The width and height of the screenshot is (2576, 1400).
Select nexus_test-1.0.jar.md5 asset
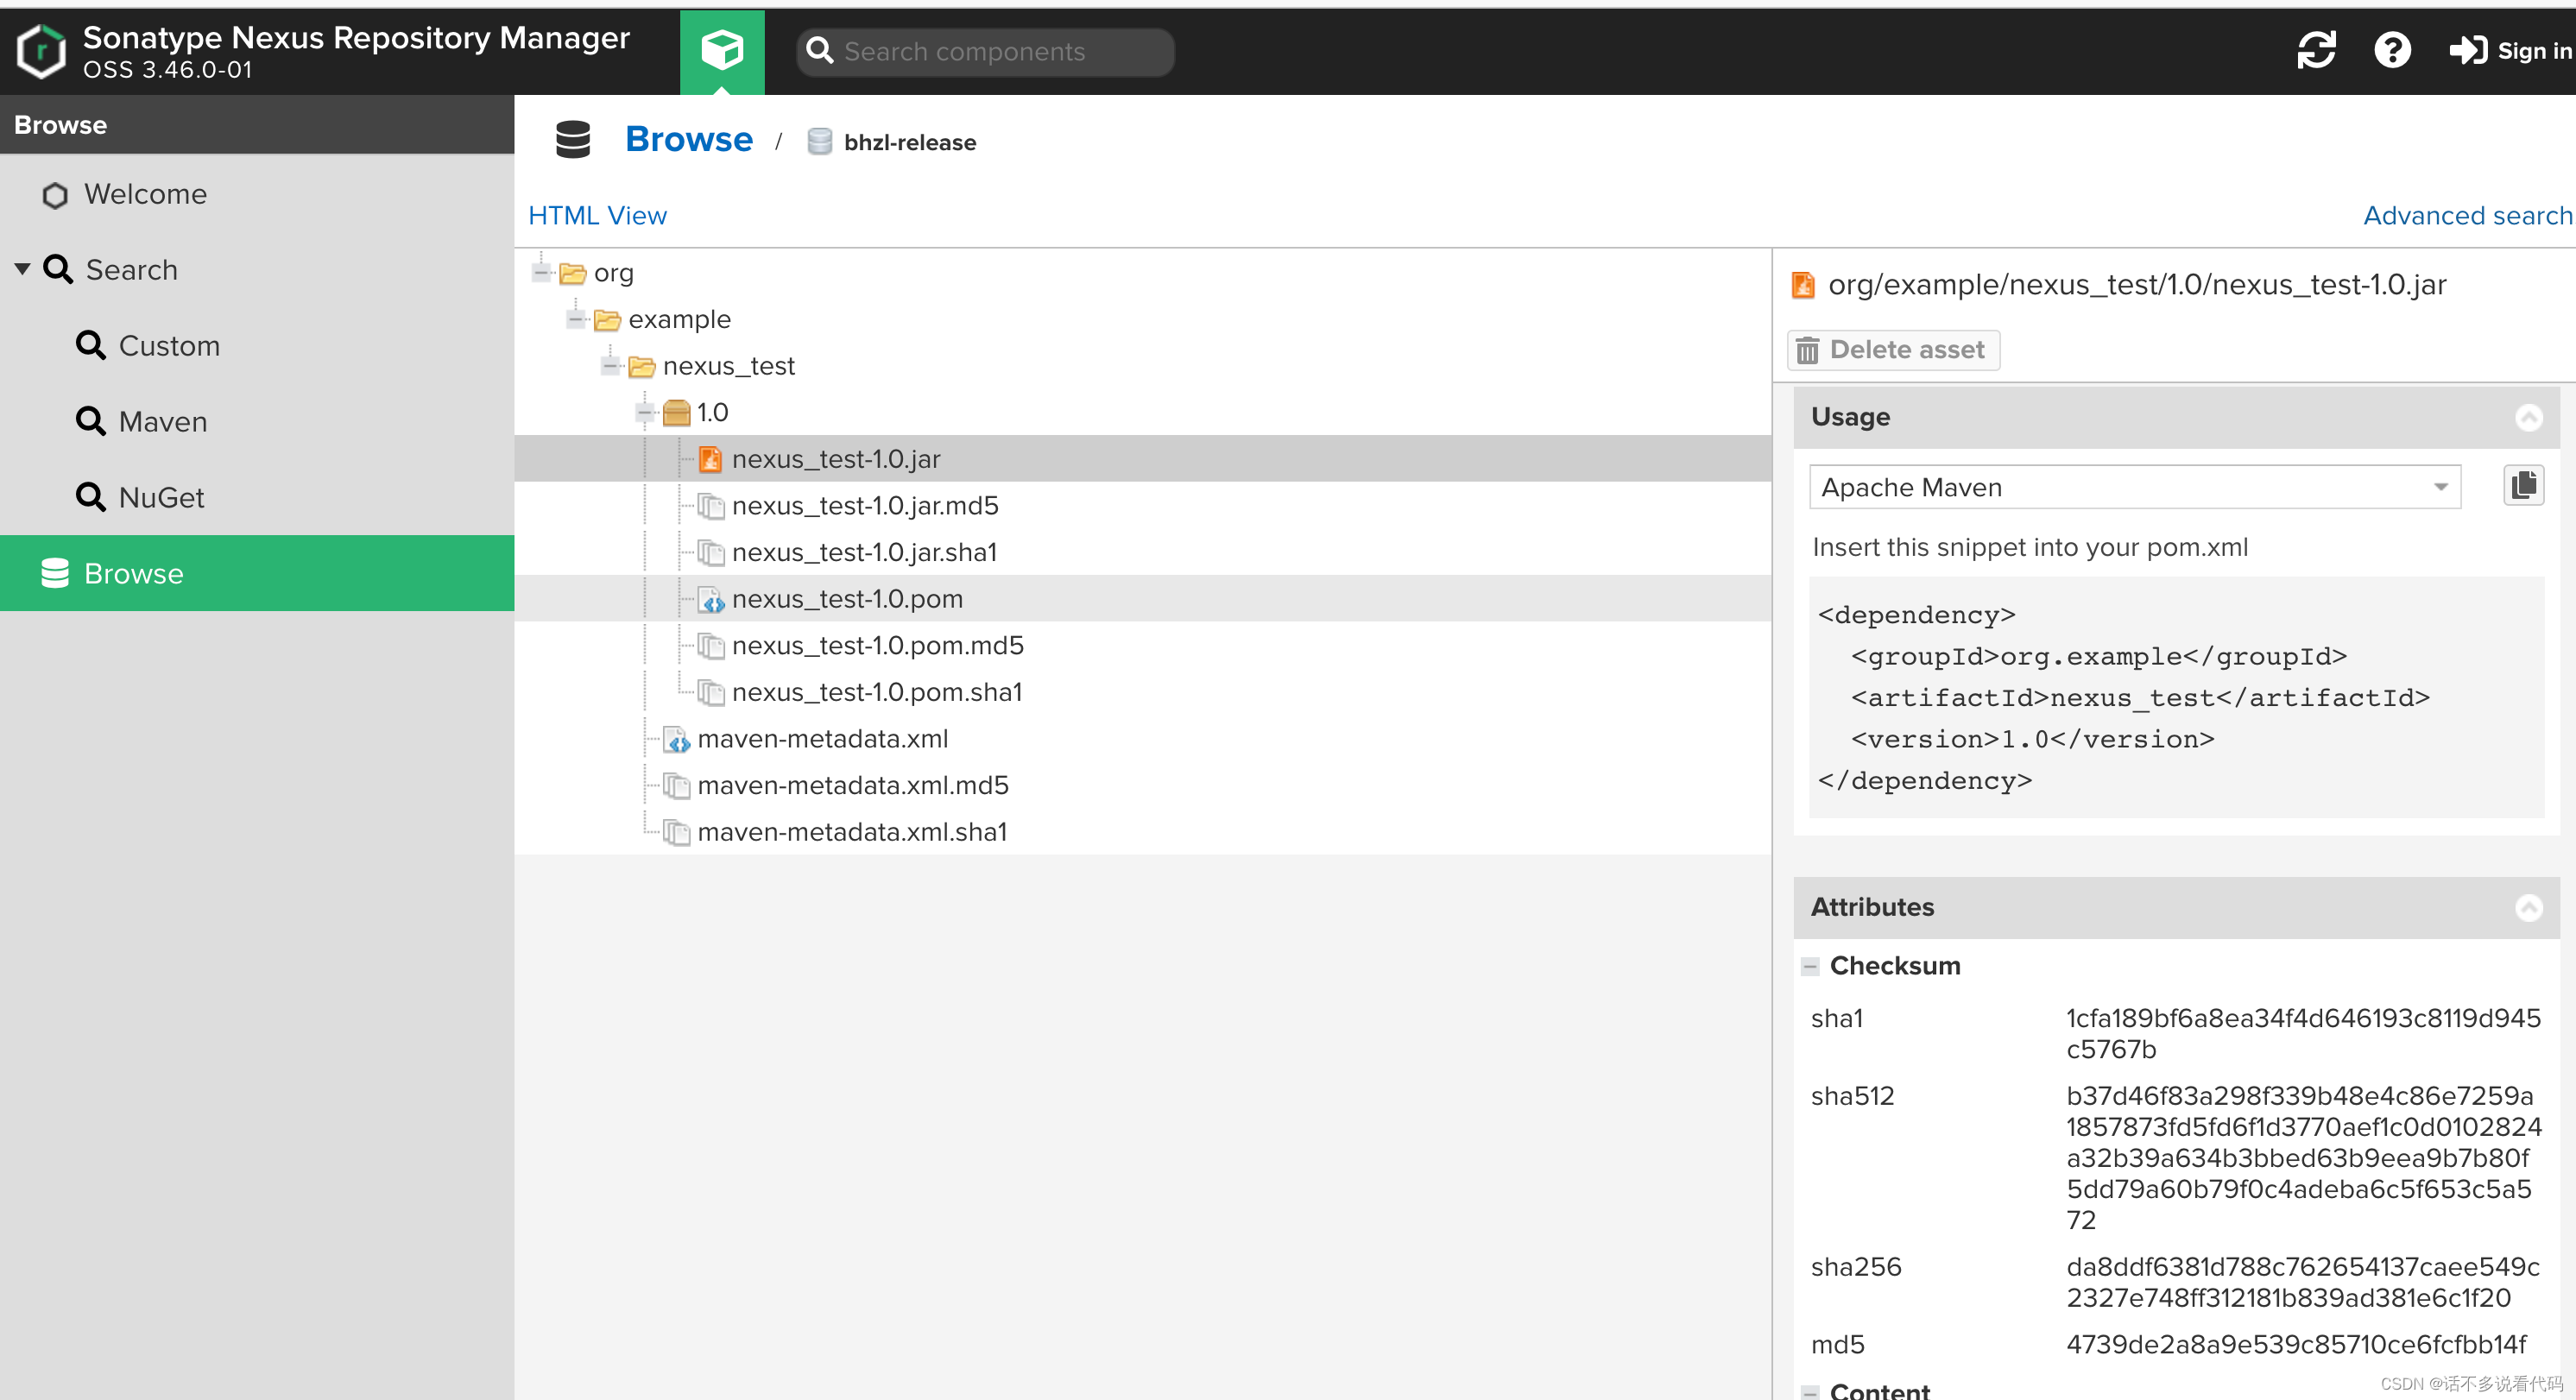(x=865, y=505)
